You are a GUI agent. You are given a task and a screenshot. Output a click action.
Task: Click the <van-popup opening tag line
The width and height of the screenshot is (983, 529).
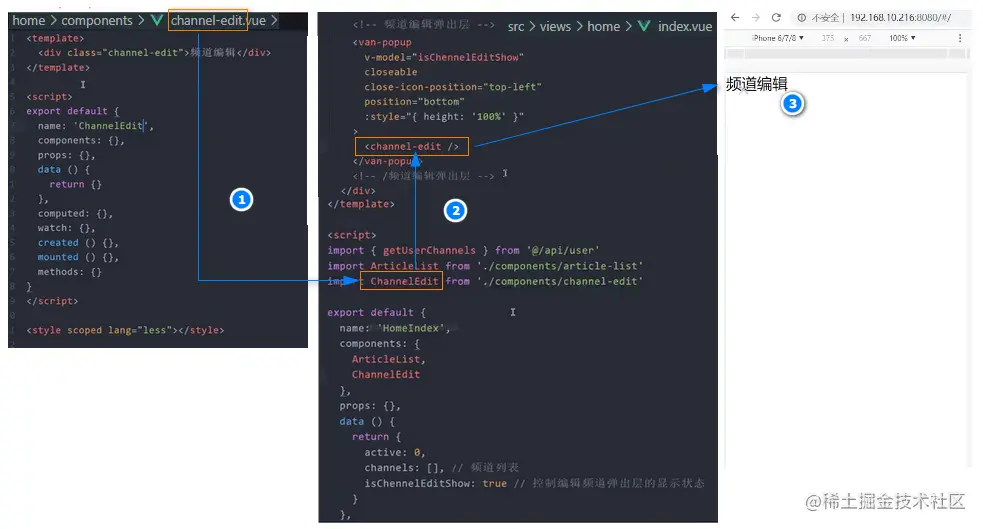[x=382, y=43]
